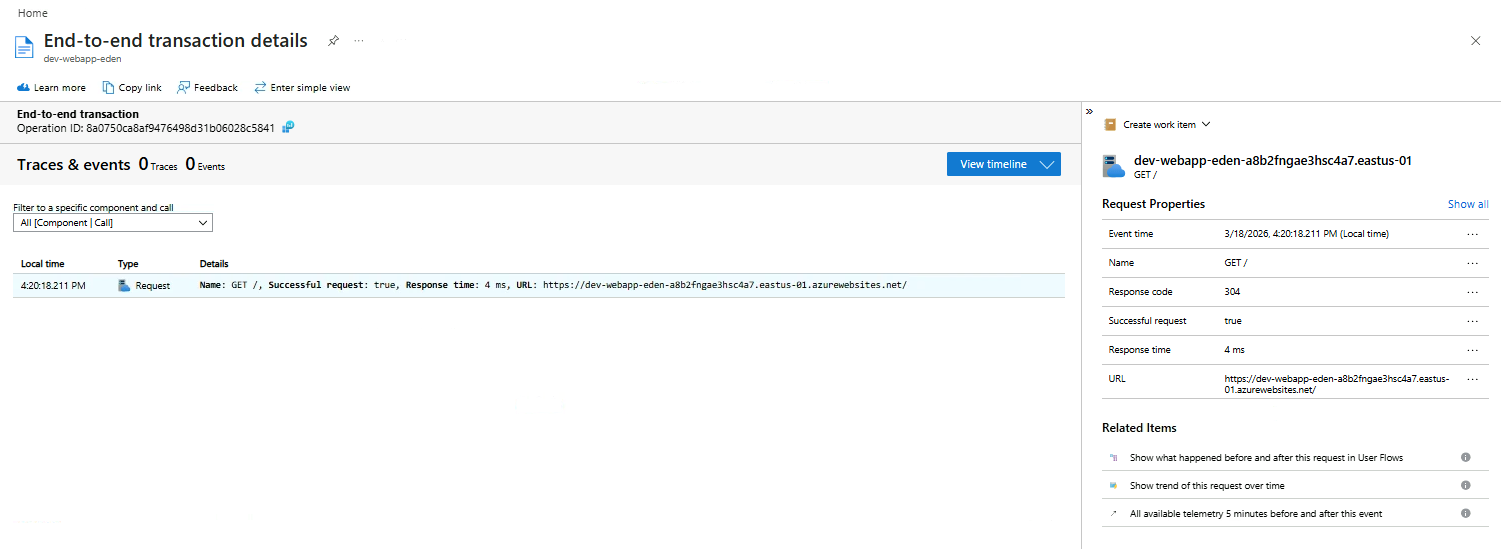Open Feedback from the toolbar
Screen dimensions: 1501x549
[207, 88]
